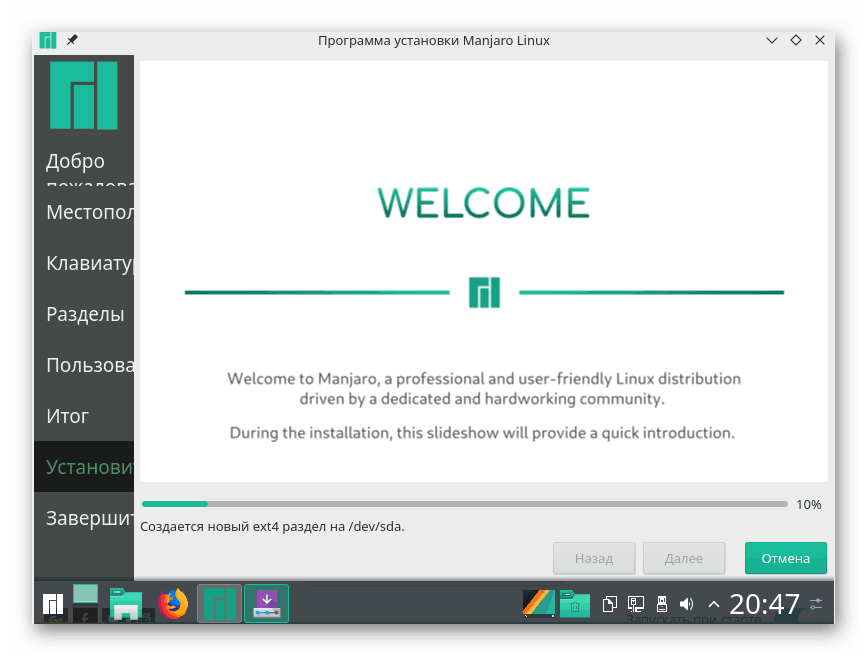Click the 10% progress label
The height and width of the screenshot is (656, 867).
click(808, 504)
